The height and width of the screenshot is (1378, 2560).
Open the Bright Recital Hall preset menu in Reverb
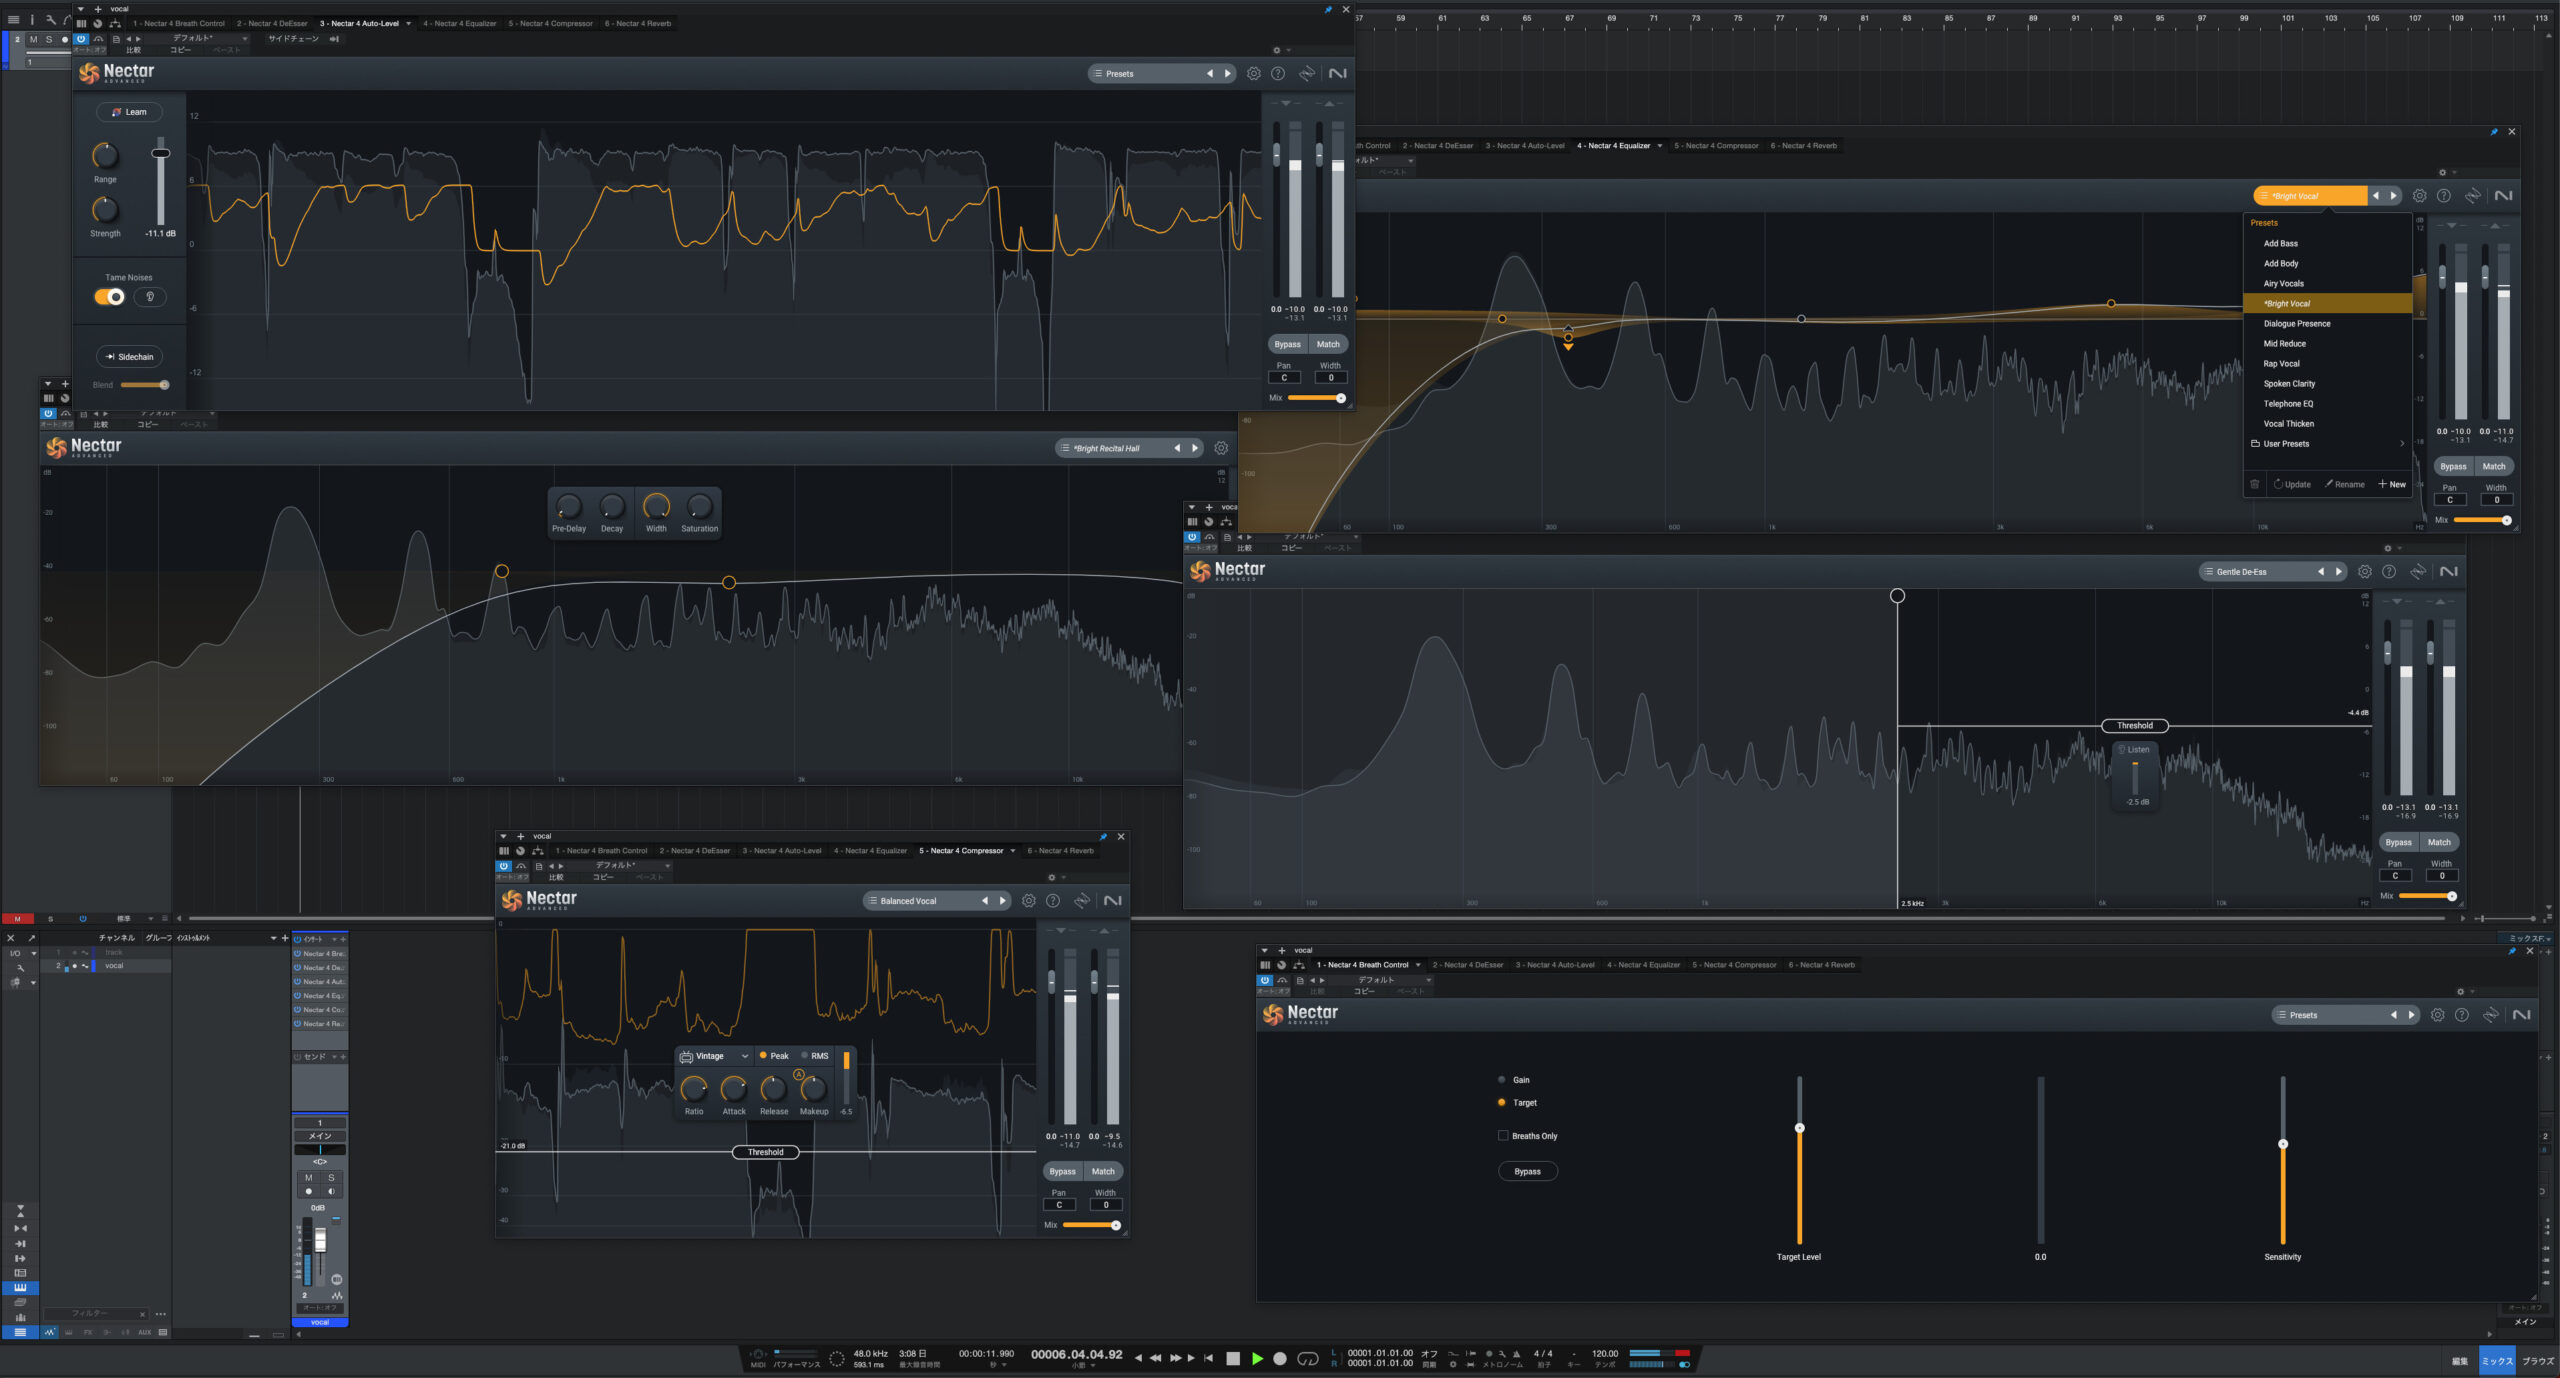[x=1112, y=449]
